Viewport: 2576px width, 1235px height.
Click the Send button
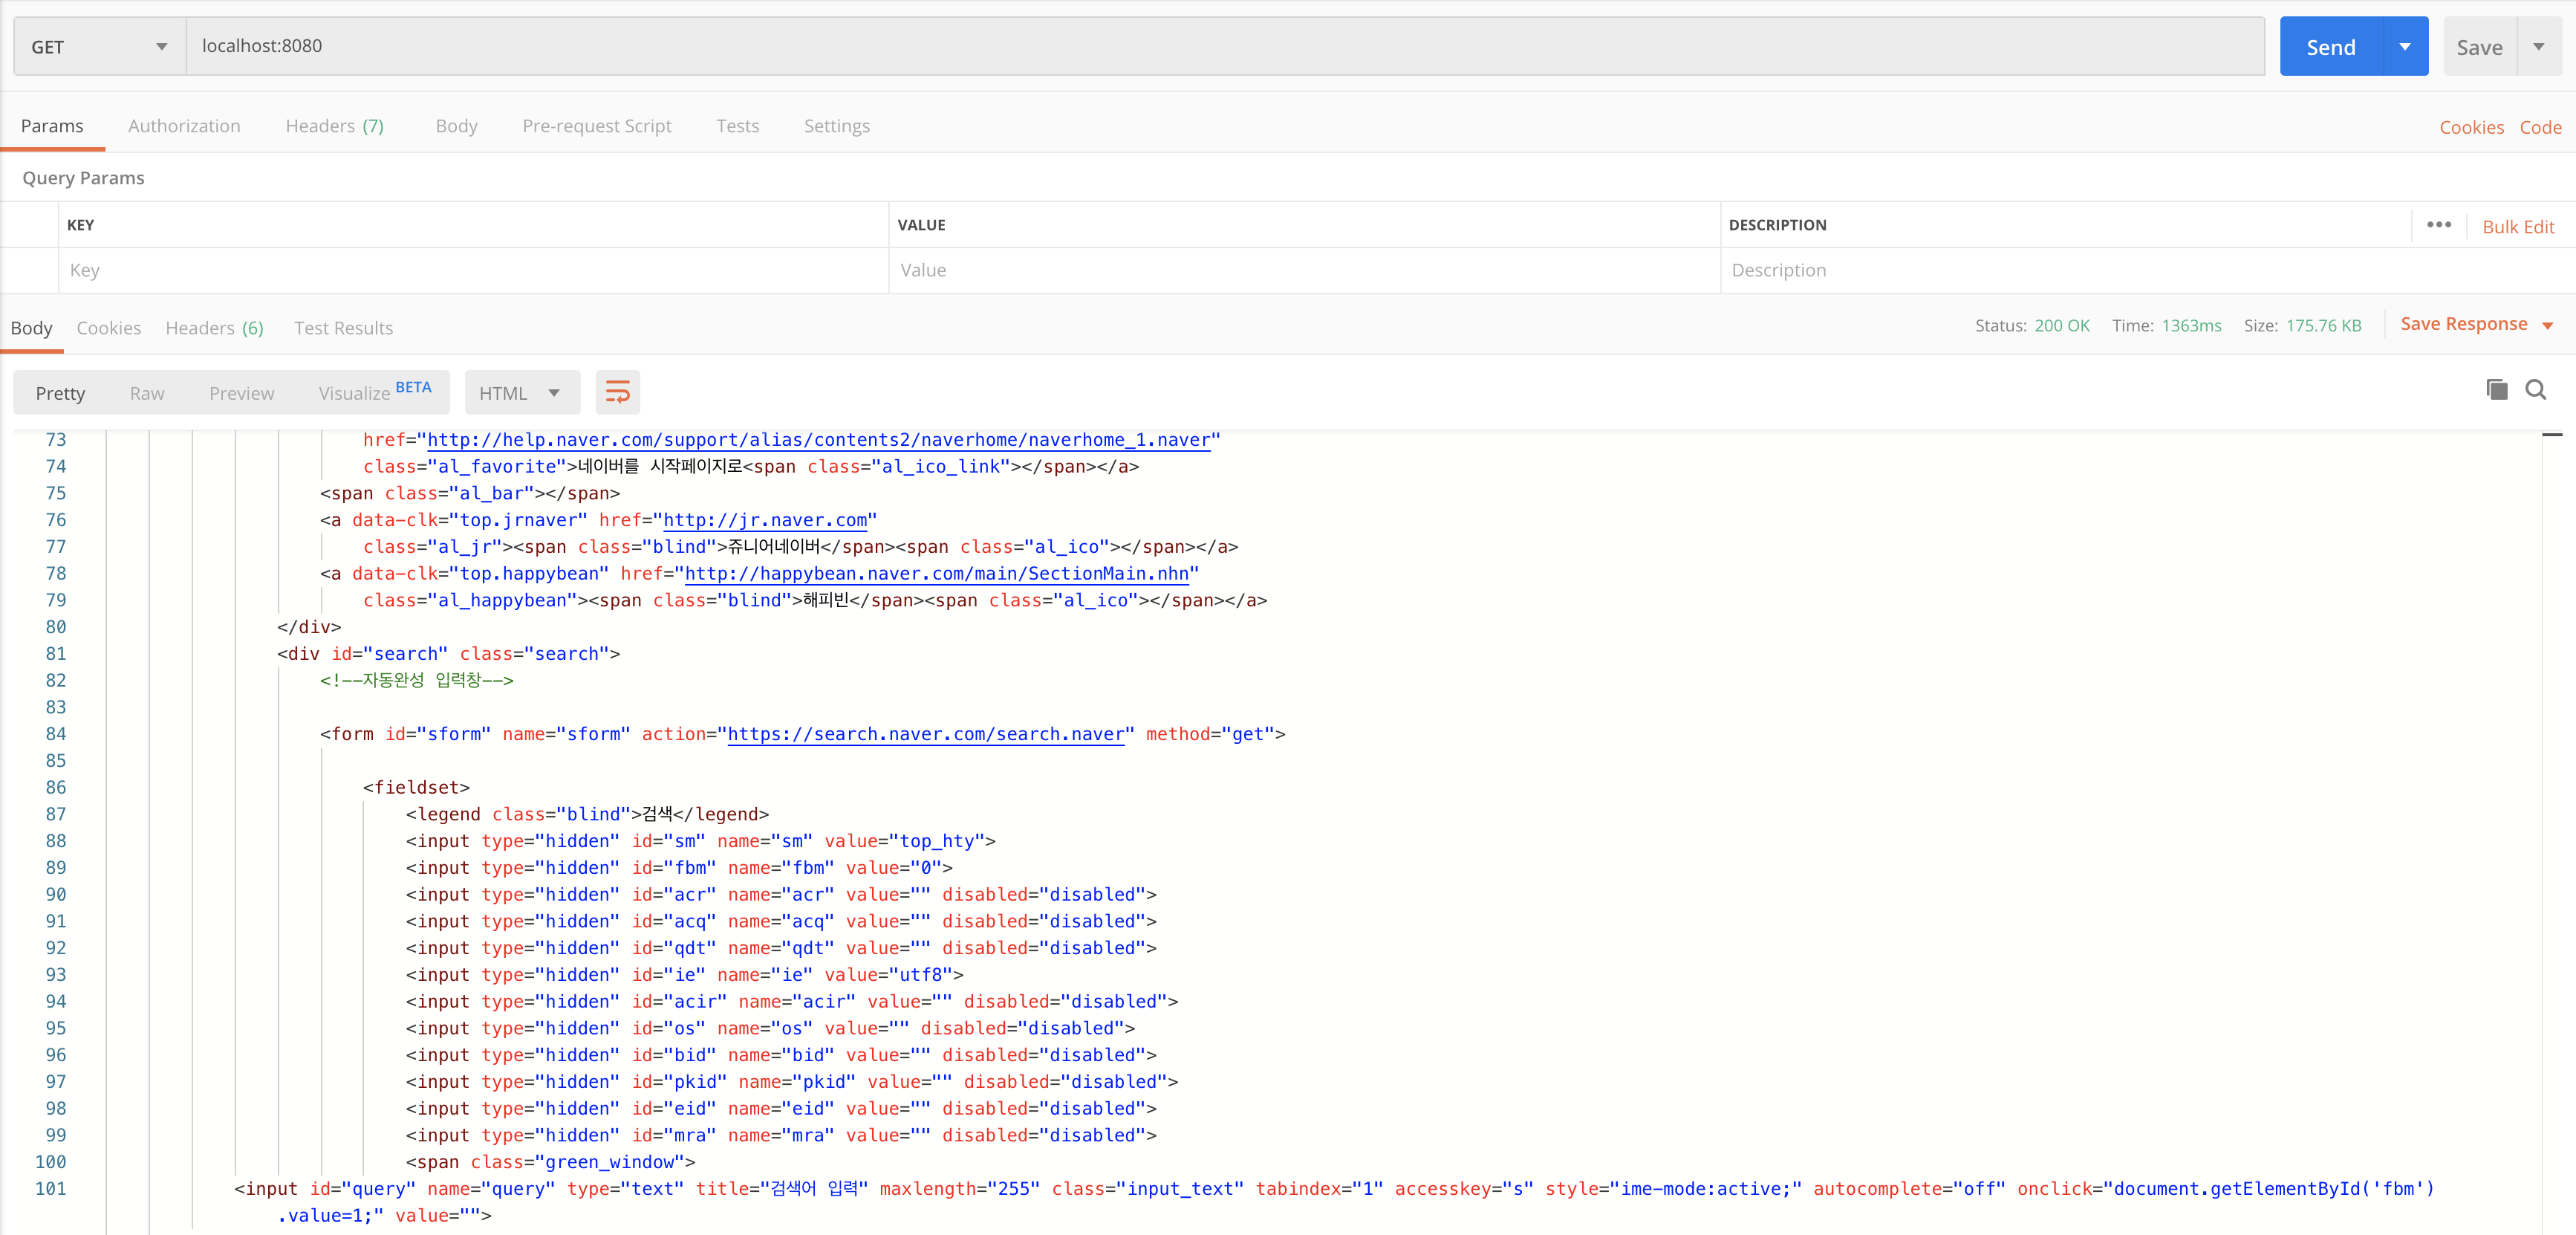2330,47
